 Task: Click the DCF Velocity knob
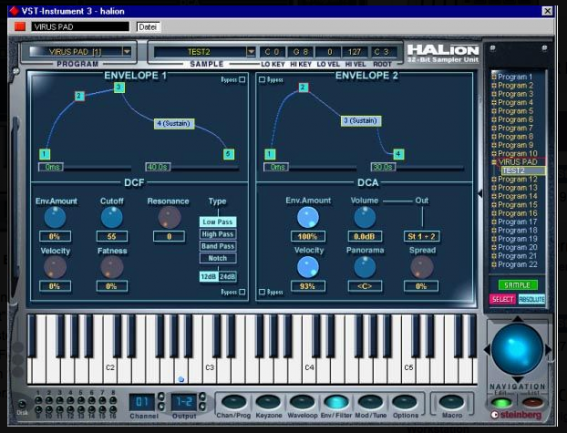click(55, 267)
